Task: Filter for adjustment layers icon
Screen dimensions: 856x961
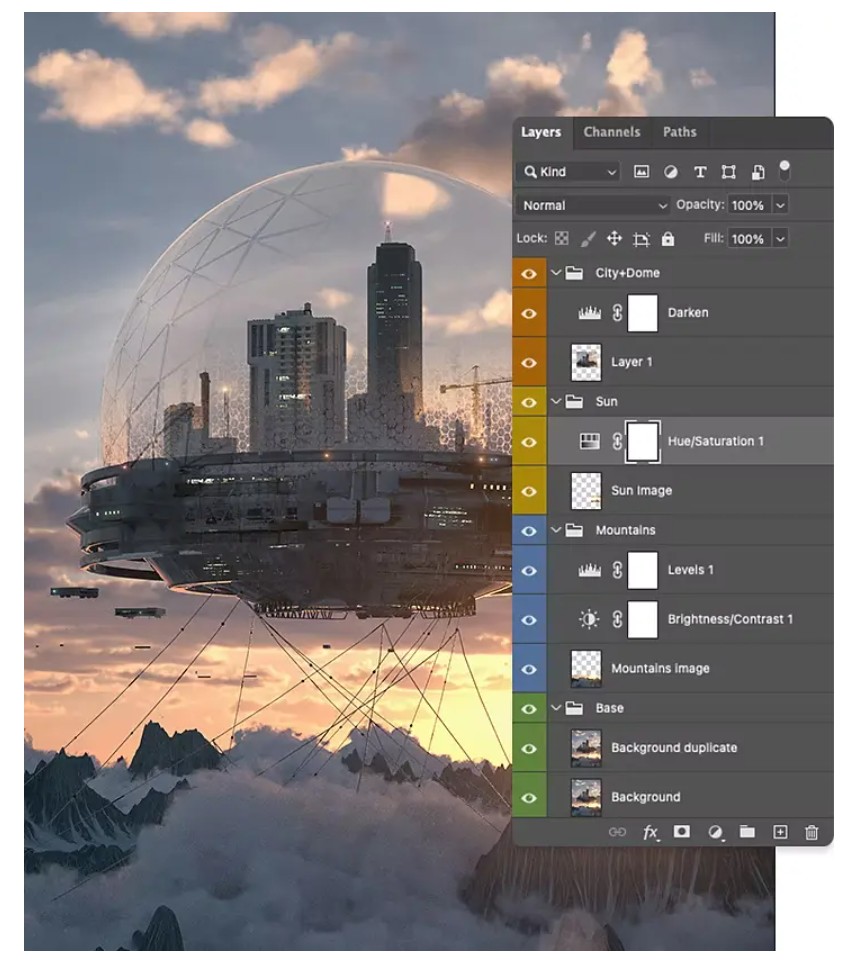Action: pyautogui.click(x=671, y=172)
